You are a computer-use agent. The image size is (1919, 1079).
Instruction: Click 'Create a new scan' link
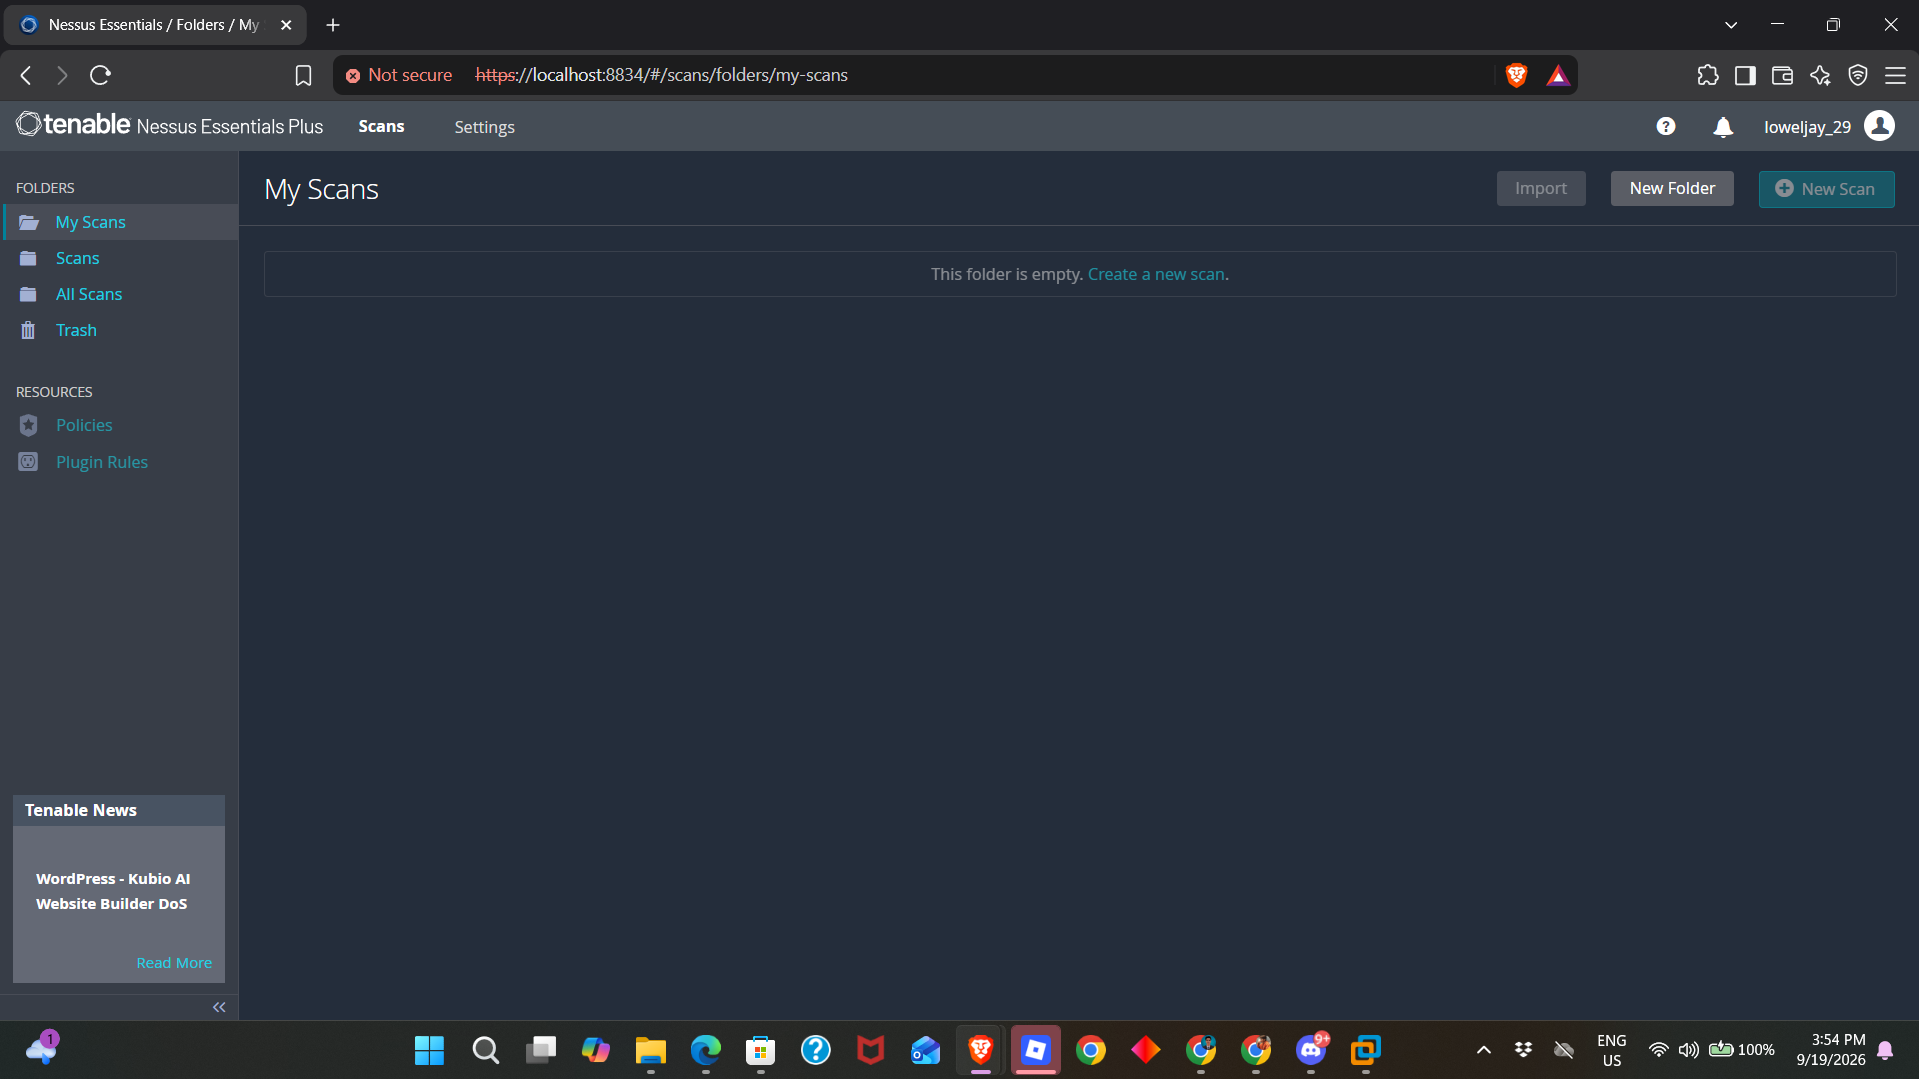tap(1156, 274)
